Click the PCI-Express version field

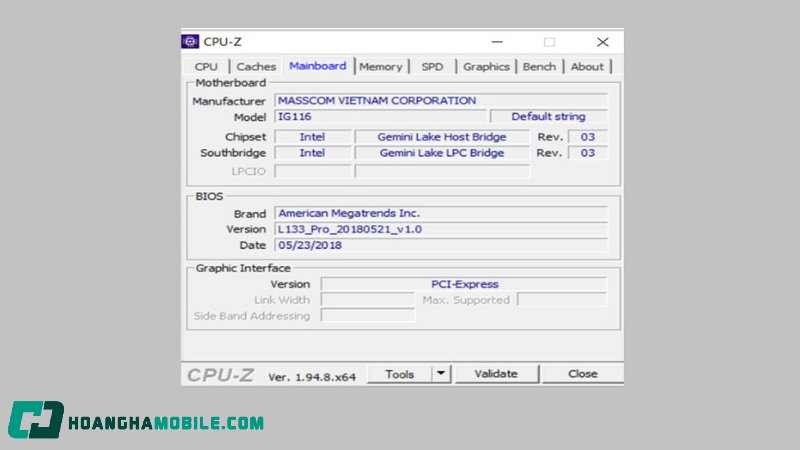pyautogui.click(x=464, y=284)
